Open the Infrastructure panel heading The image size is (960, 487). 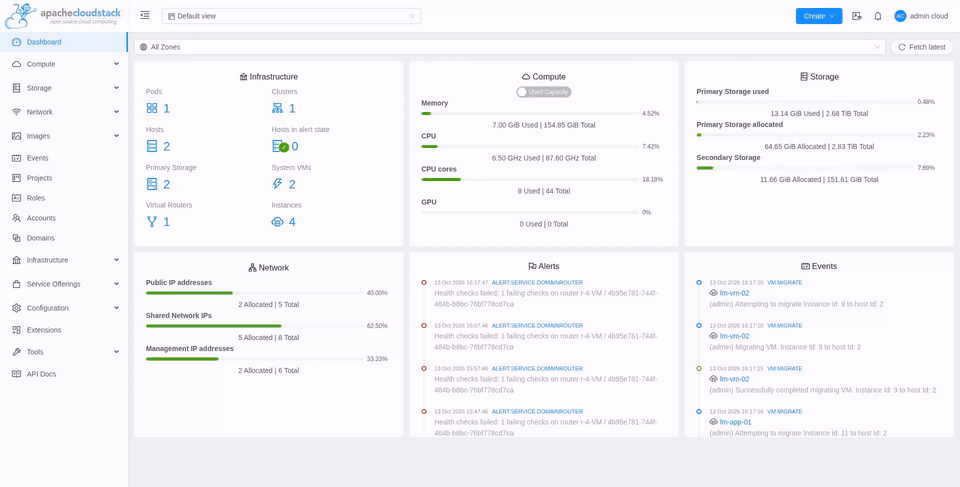269,77
